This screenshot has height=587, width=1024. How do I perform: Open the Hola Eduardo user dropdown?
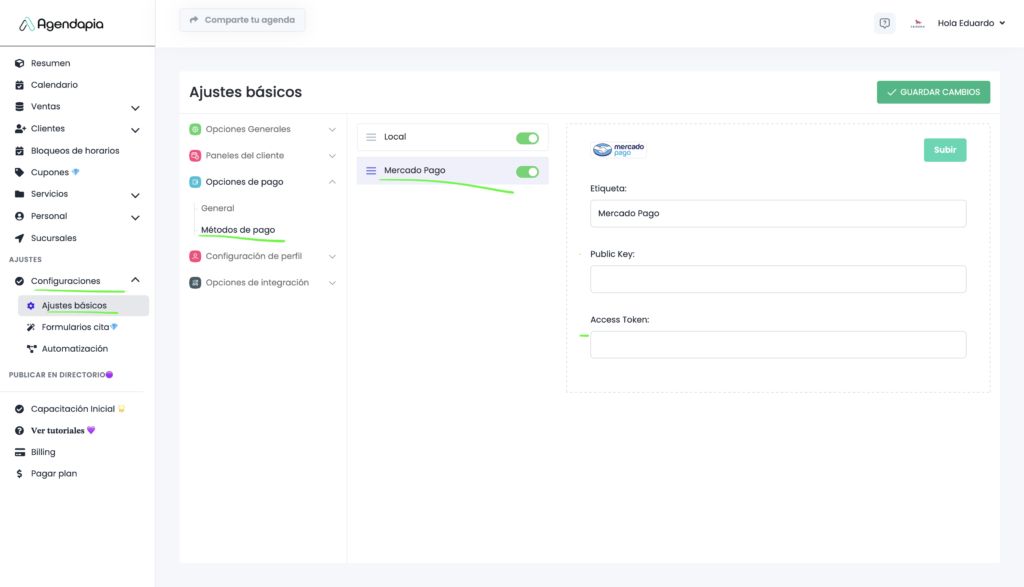click(970, 23)
